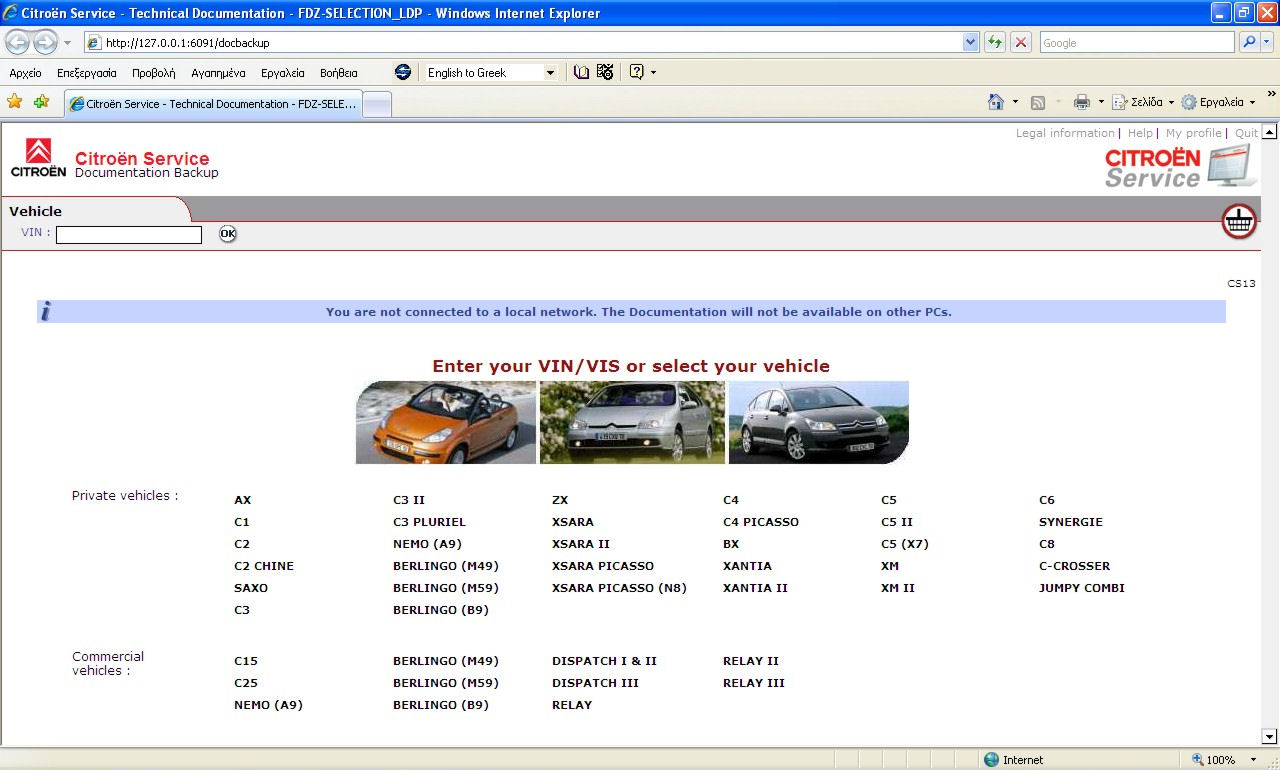The height and width of the screenshot is (770, 1280).
Task: Open the Αρχείο menu
Action: (25, 73)
